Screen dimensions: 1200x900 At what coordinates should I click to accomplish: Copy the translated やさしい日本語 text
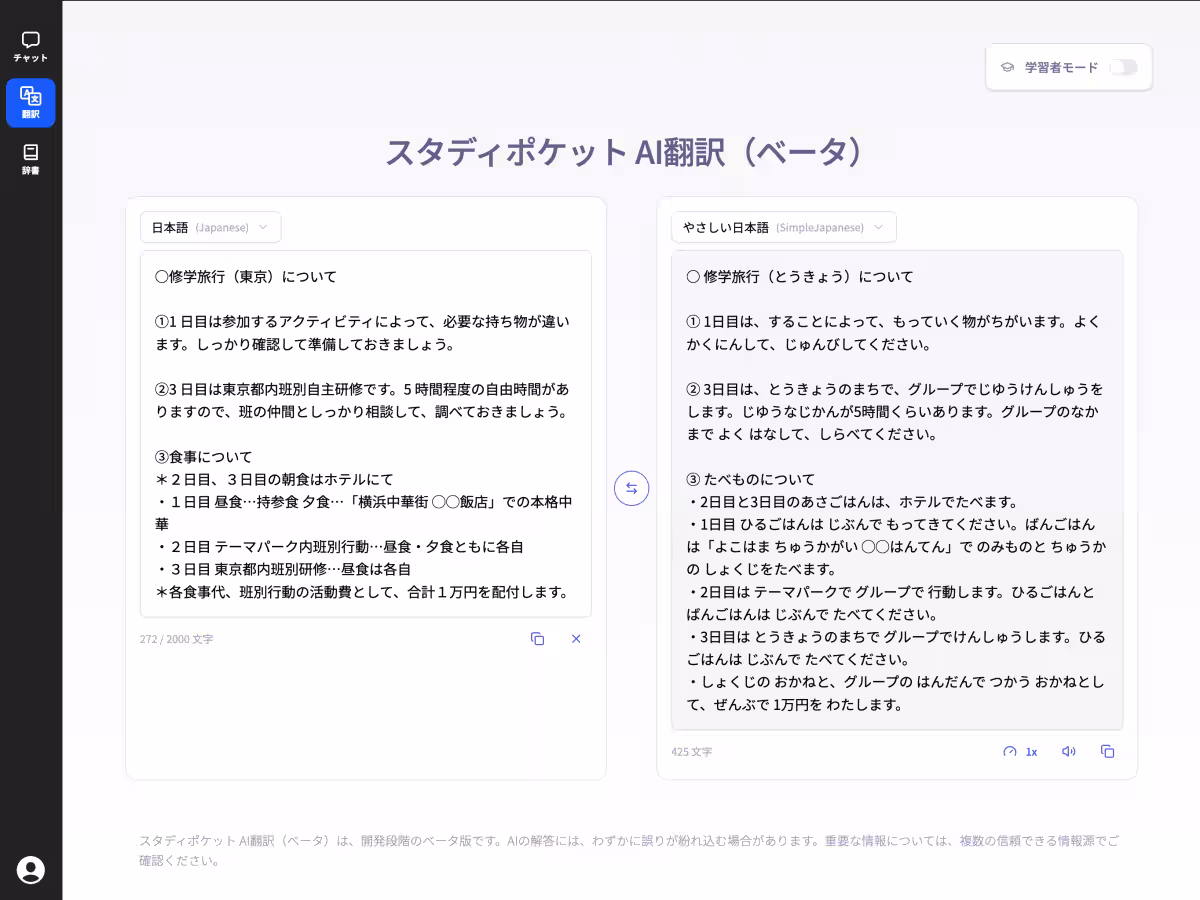1107,751
